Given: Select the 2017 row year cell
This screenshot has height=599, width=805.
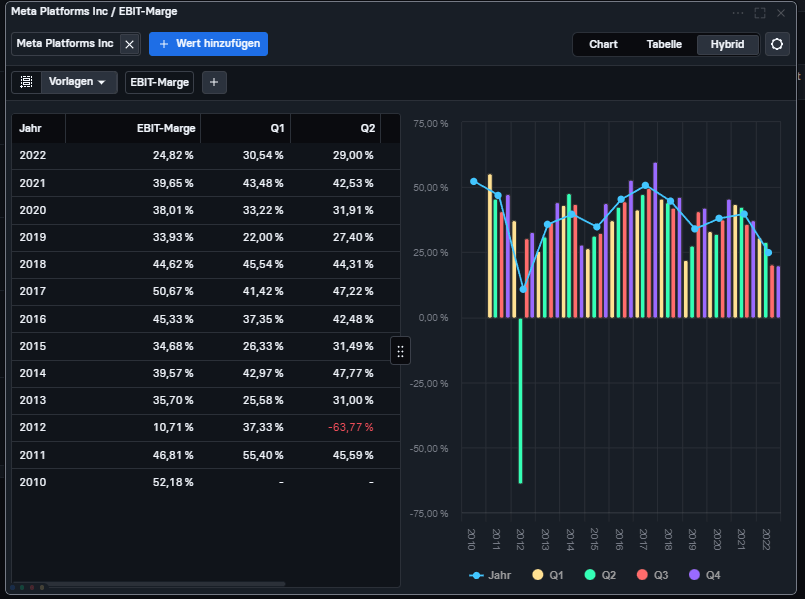Looking at the screenshot, I should point(33,292).
